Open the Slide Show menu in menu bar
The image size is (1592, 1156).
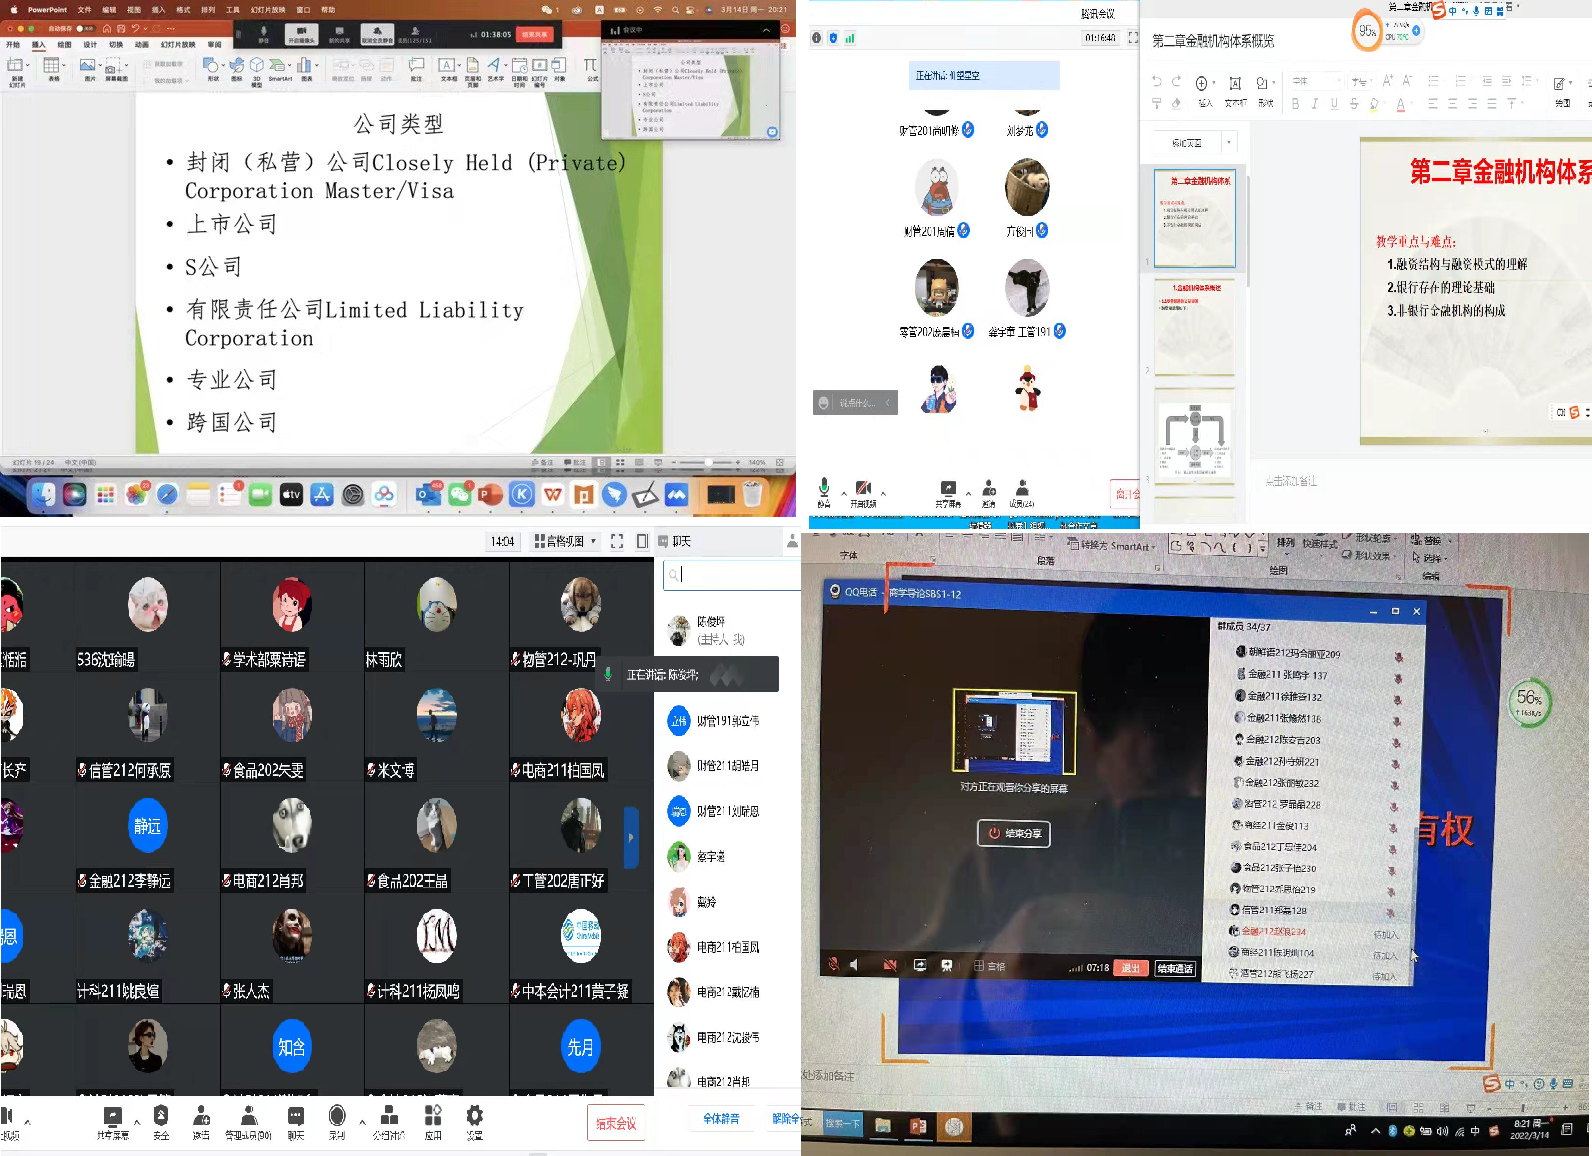267,10
